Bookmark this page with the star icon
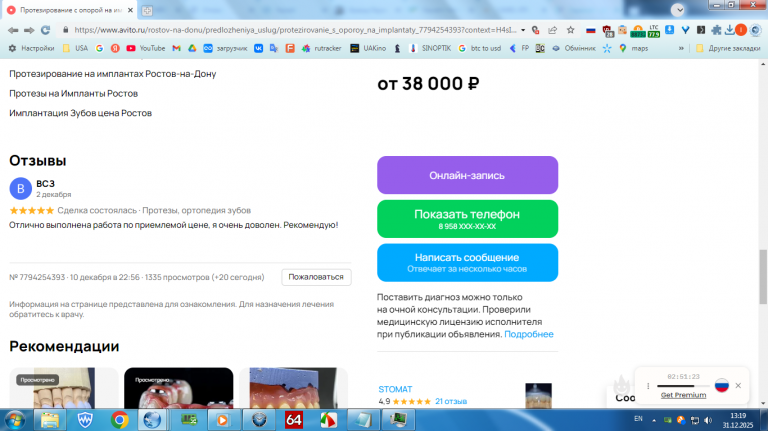 point(571,30)
